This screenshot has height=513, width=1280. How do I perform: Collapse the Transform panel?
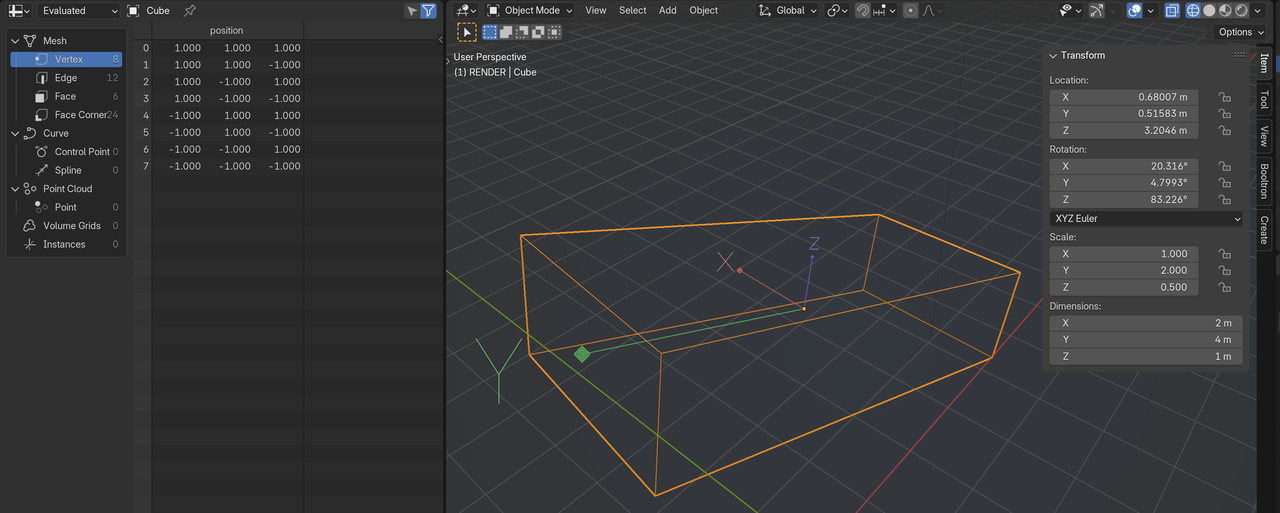click(x=1054, y=56)
